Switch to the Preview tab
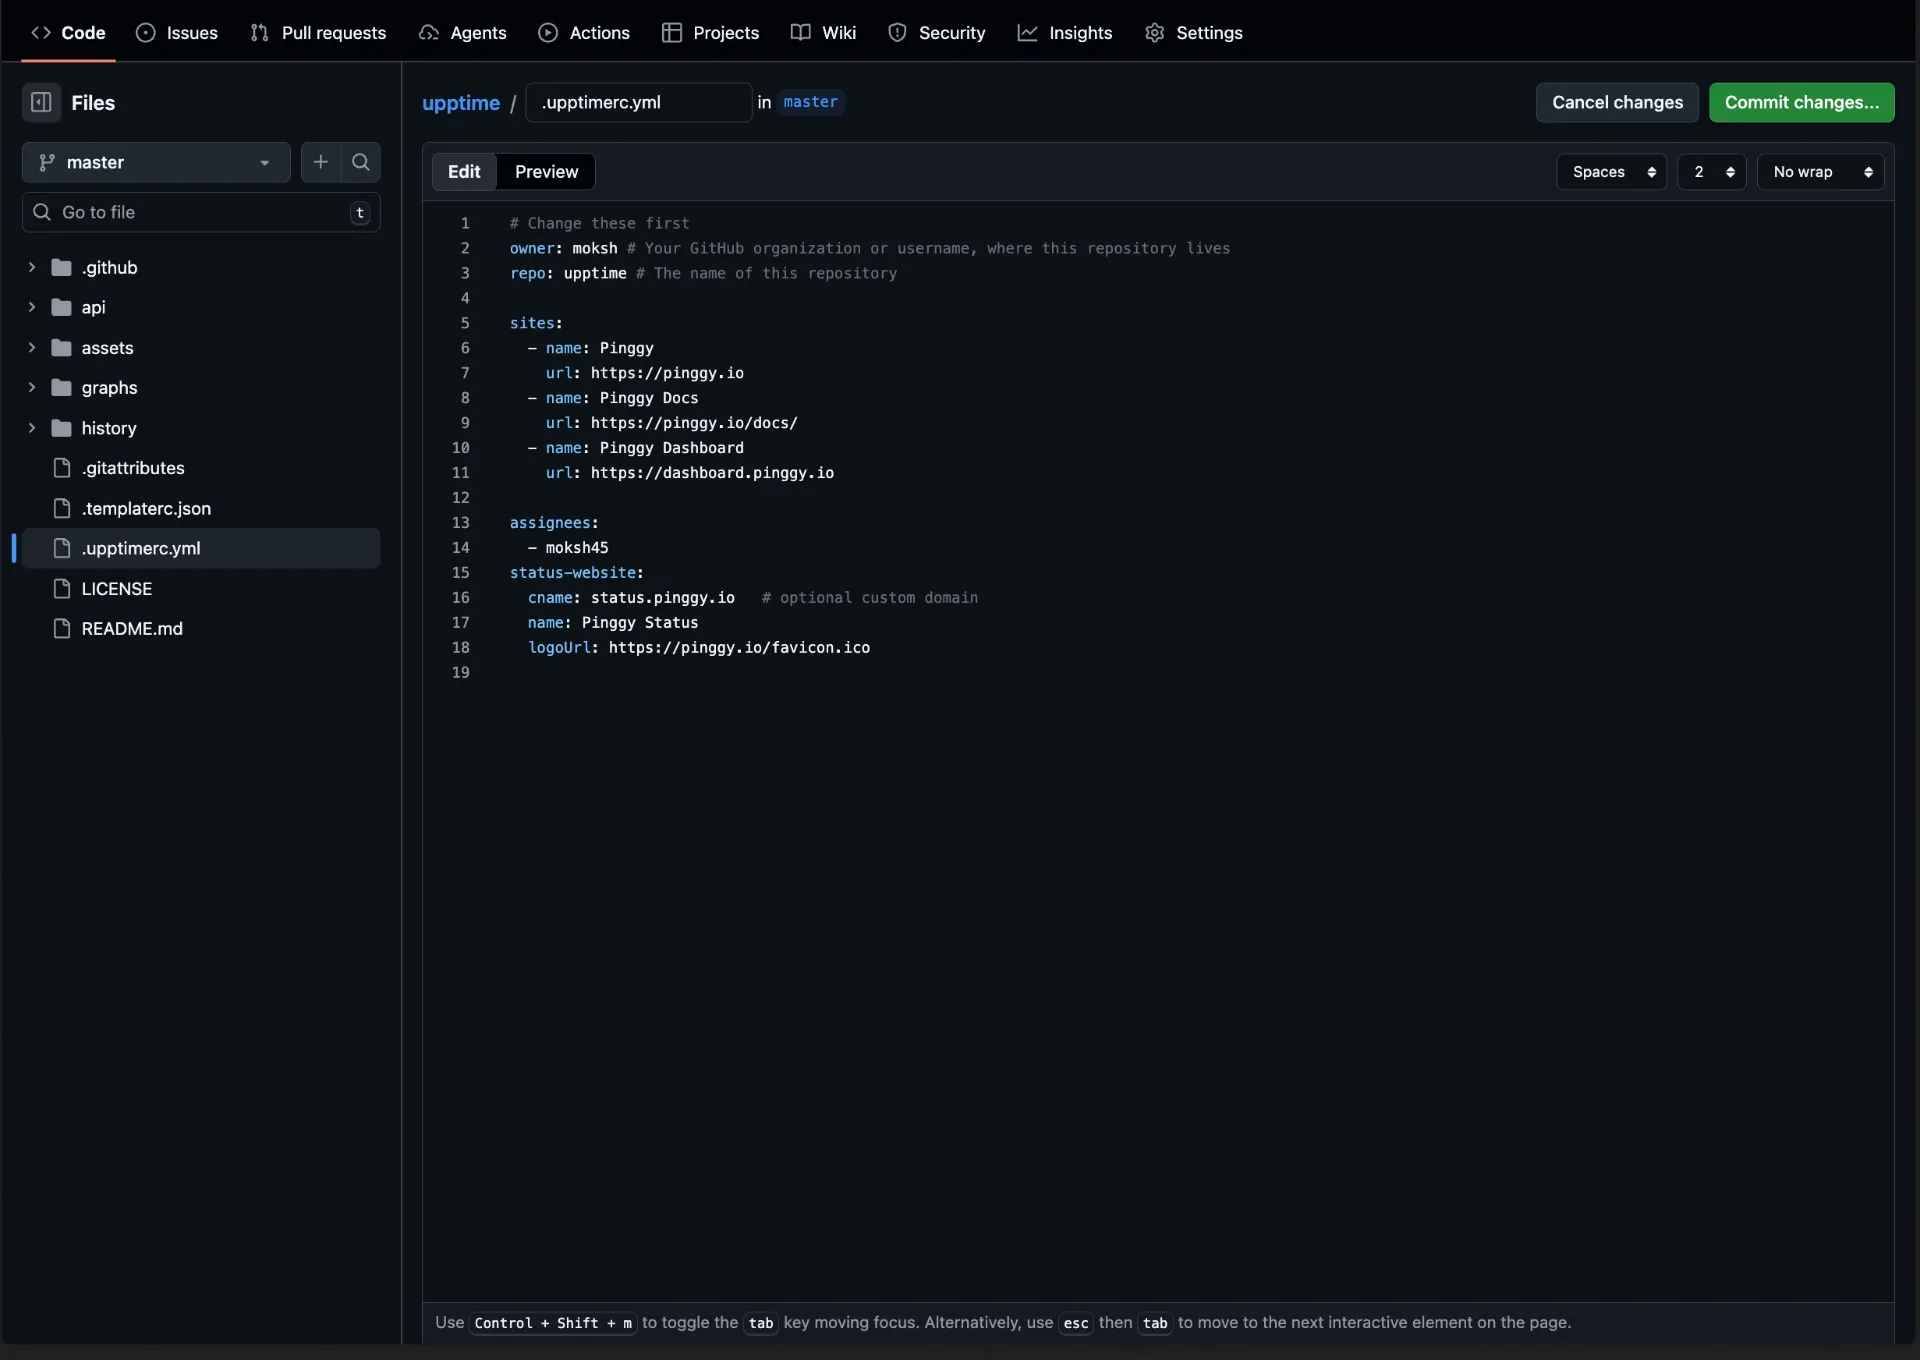 (x=545, y=171)
